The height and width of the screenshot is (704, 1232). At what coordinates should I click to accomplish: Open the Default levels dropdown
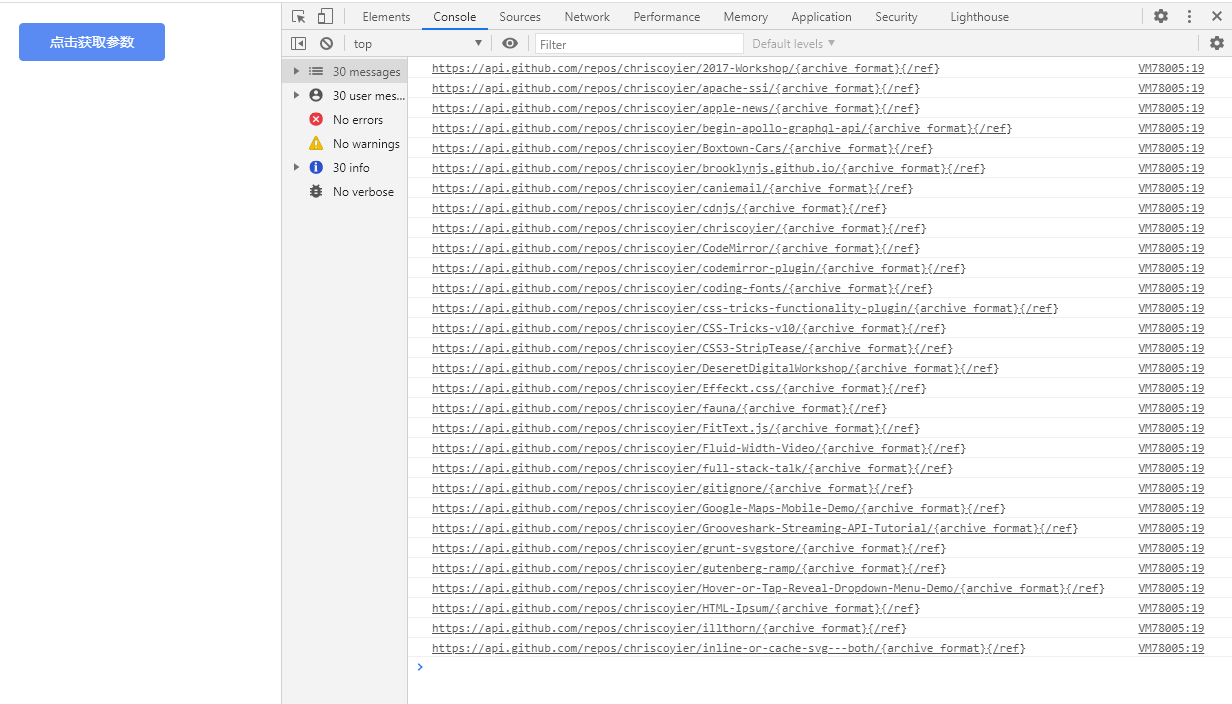(794, 44)
